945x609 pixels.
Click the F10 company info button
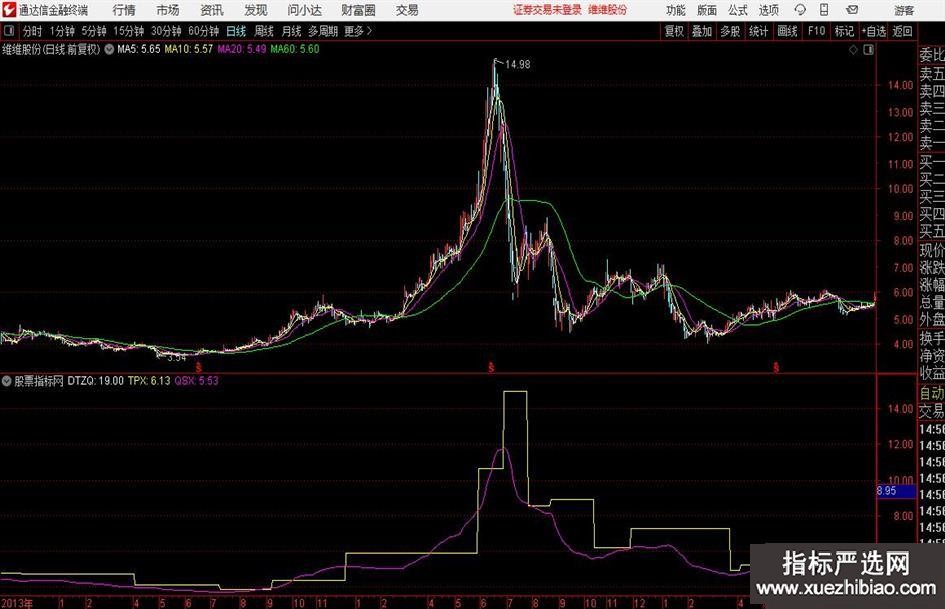(x=817, y=31)
